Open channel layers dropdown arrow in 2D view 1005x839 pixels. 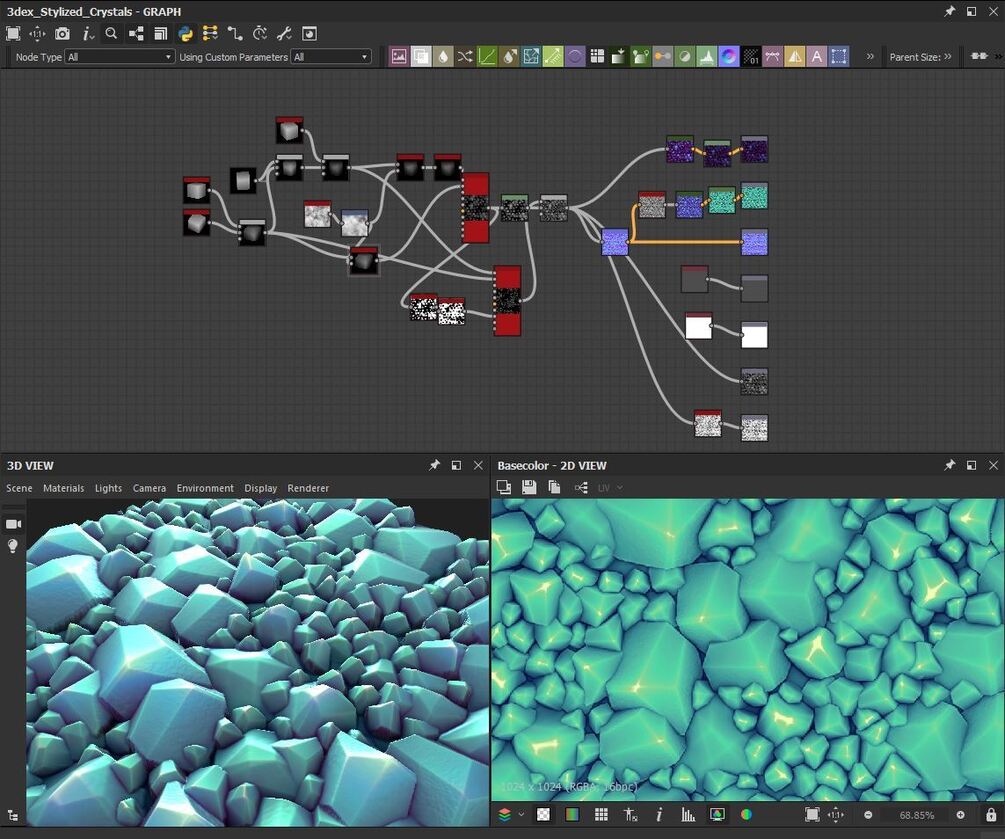pos(521,815)
